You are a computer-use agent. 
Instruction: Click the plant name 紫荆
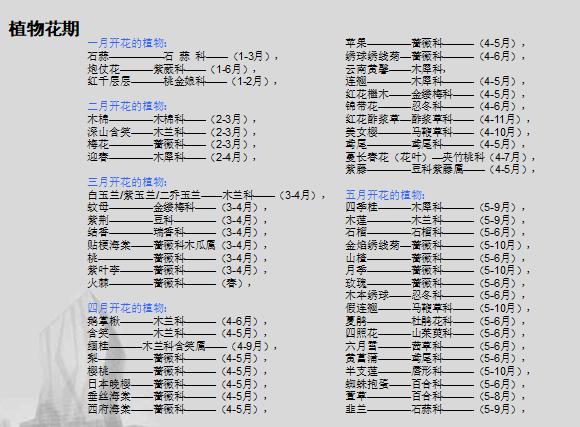pyautogui.click(x=98, y=220)
